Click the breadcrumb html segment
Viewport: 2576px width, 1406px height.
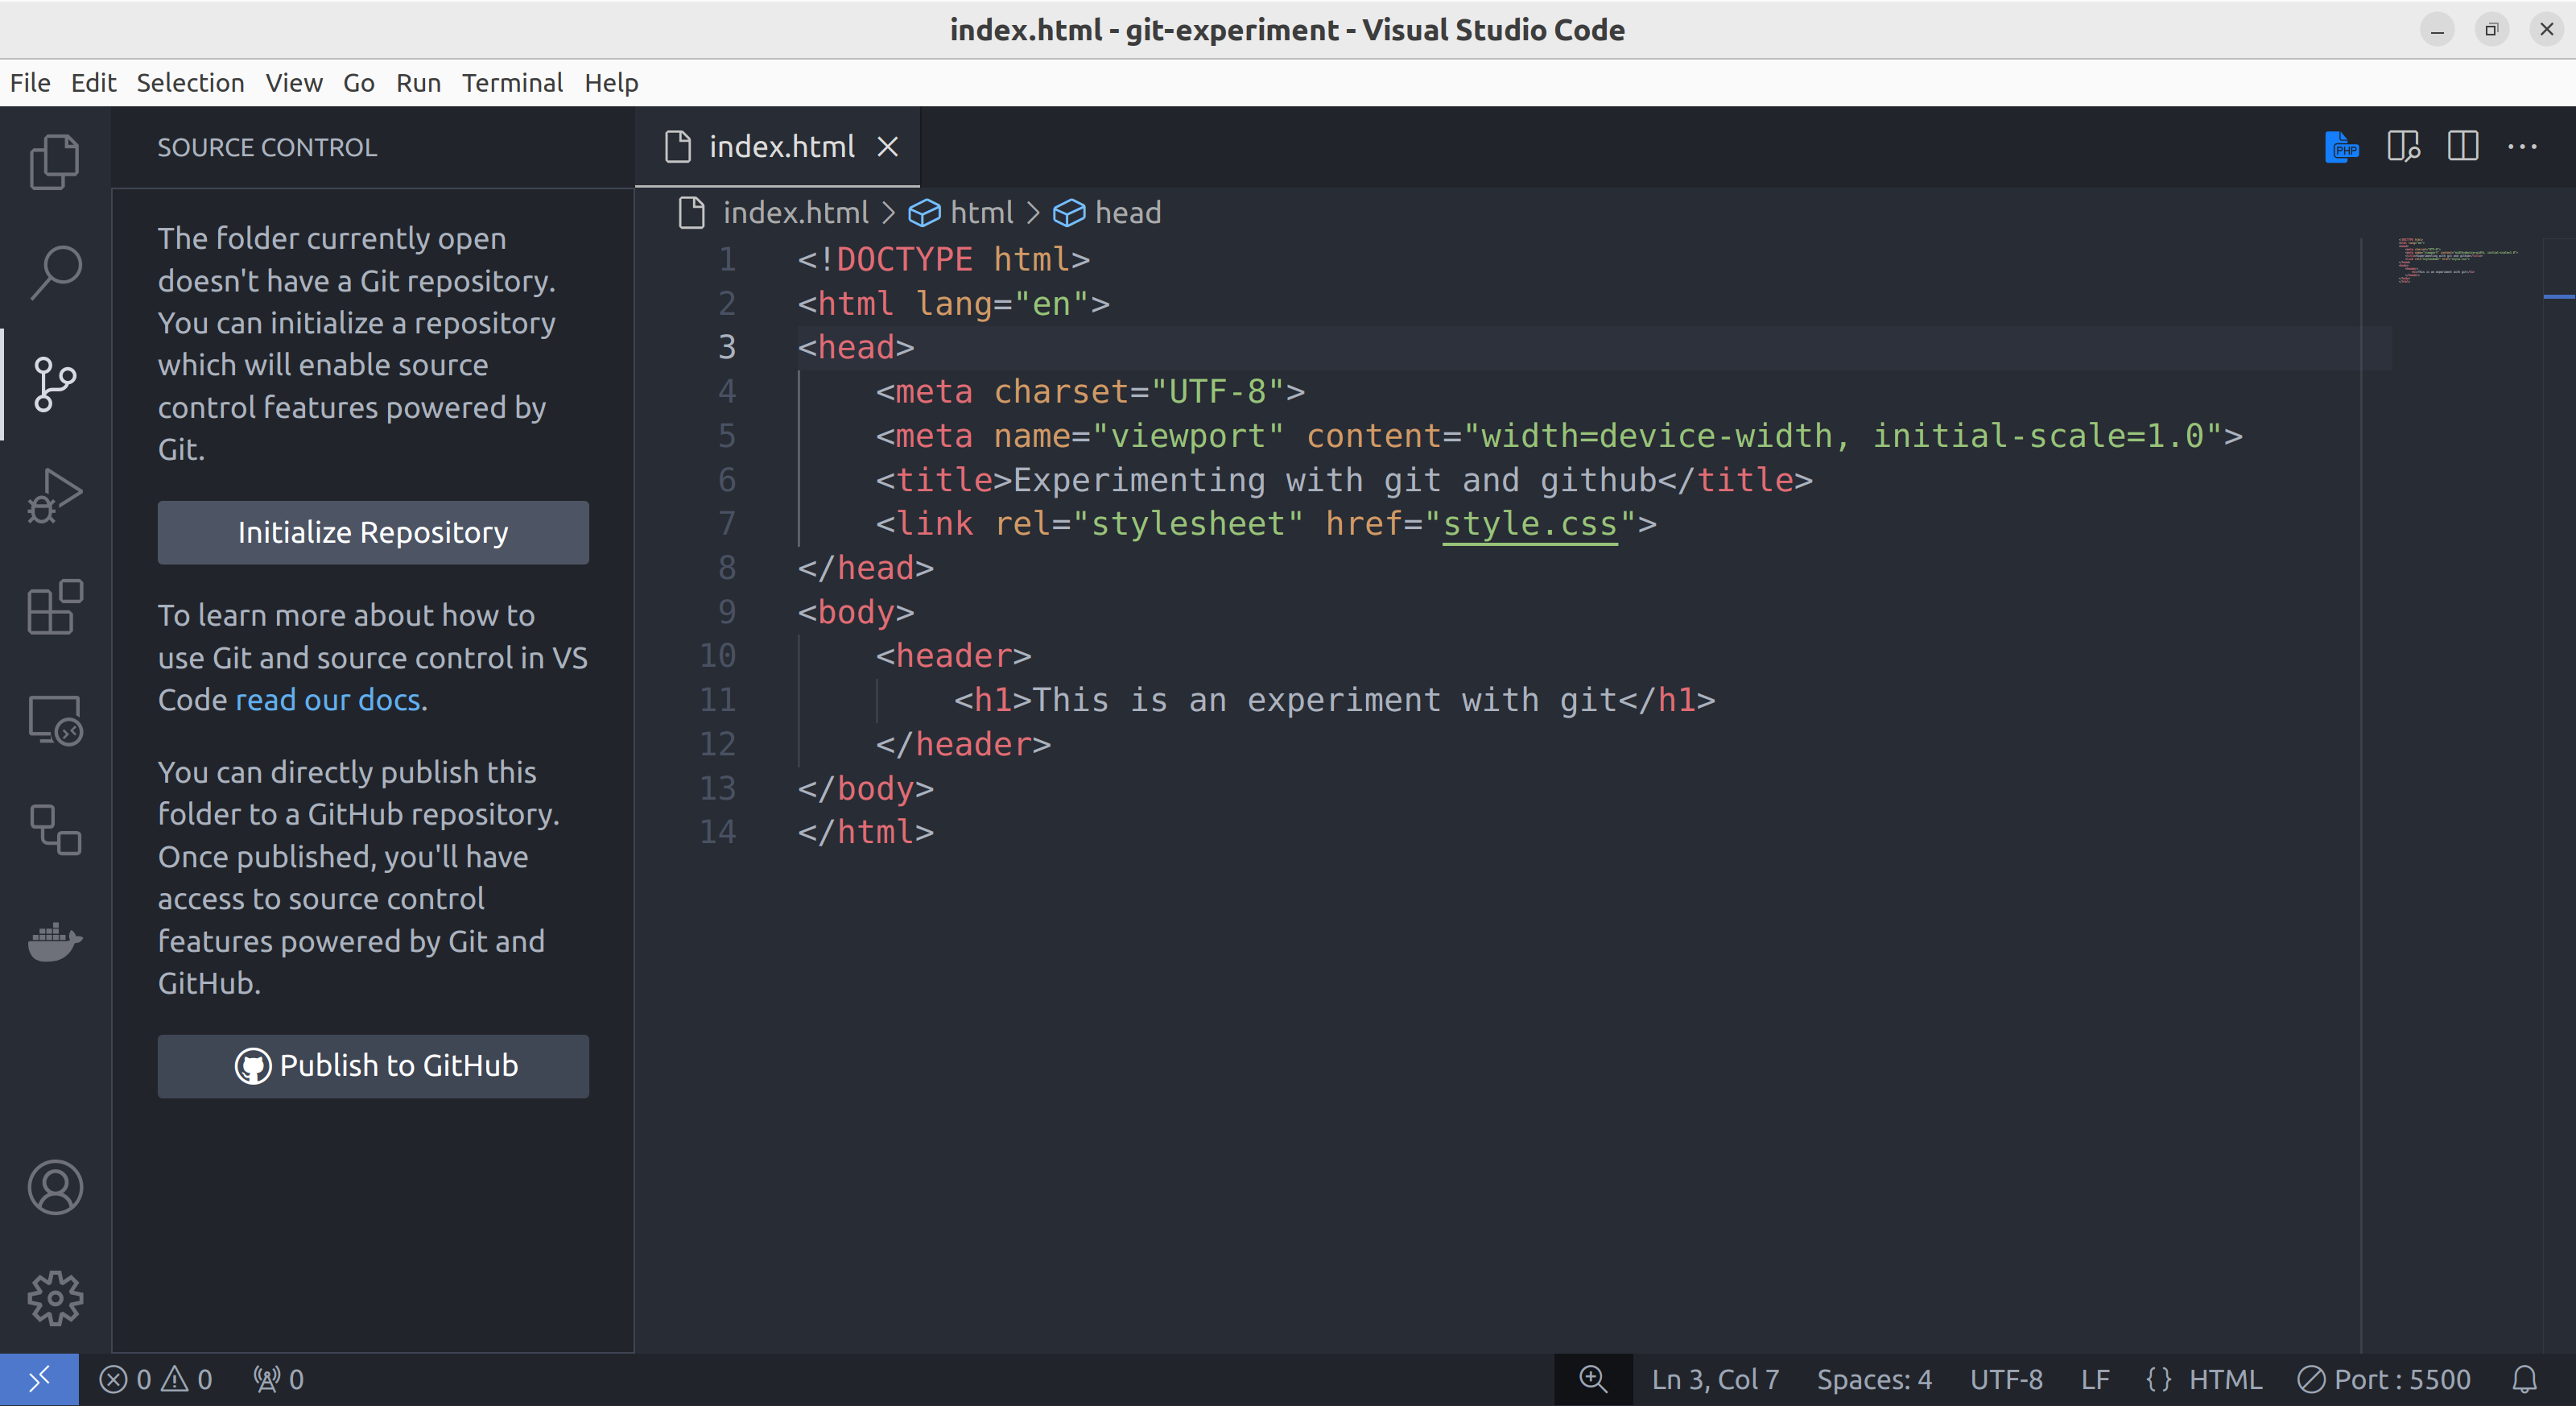[x=981, y=211]
